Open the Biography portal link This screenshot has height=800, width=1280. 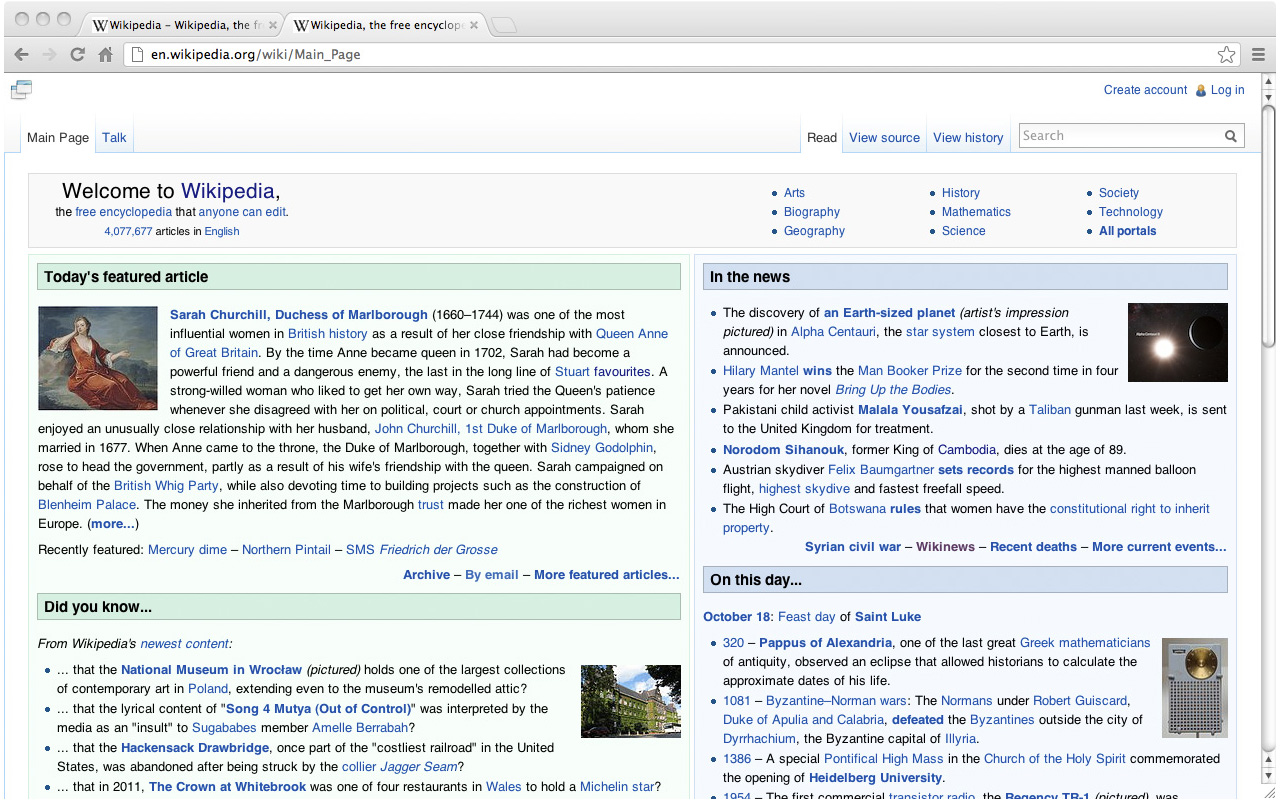[x=812, y=212]
